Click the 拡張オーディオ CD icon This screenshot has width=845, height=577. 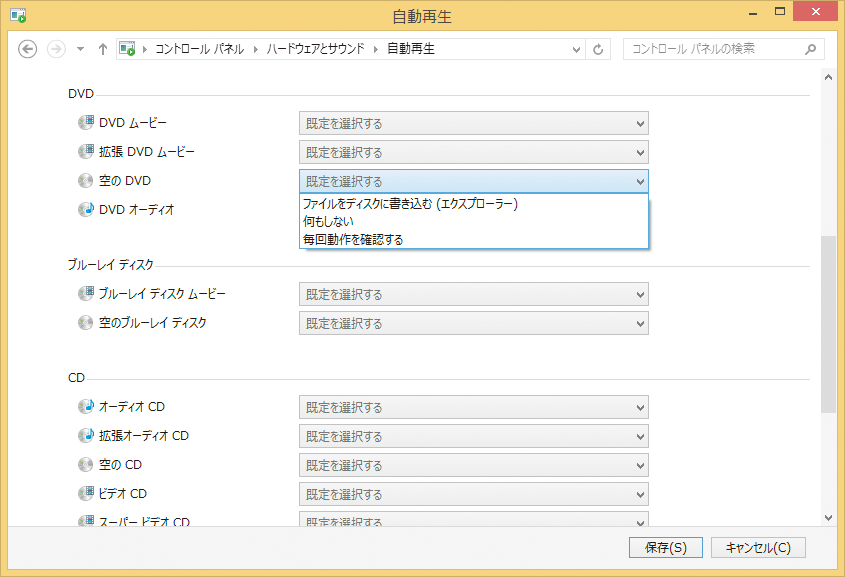coord(86,435)
